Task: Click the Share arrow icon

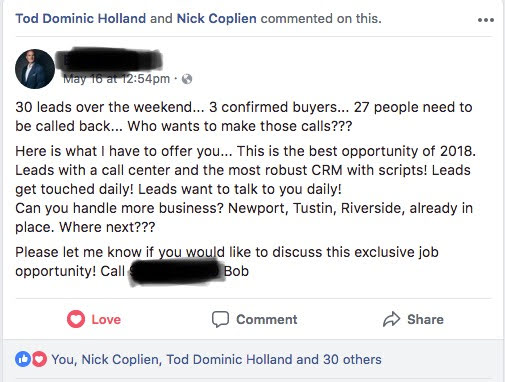Action: 391,319
